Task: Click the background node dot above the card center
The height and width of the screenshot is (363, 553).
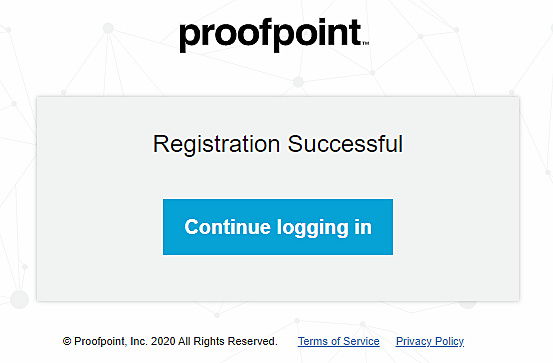Action: (298, 82)
